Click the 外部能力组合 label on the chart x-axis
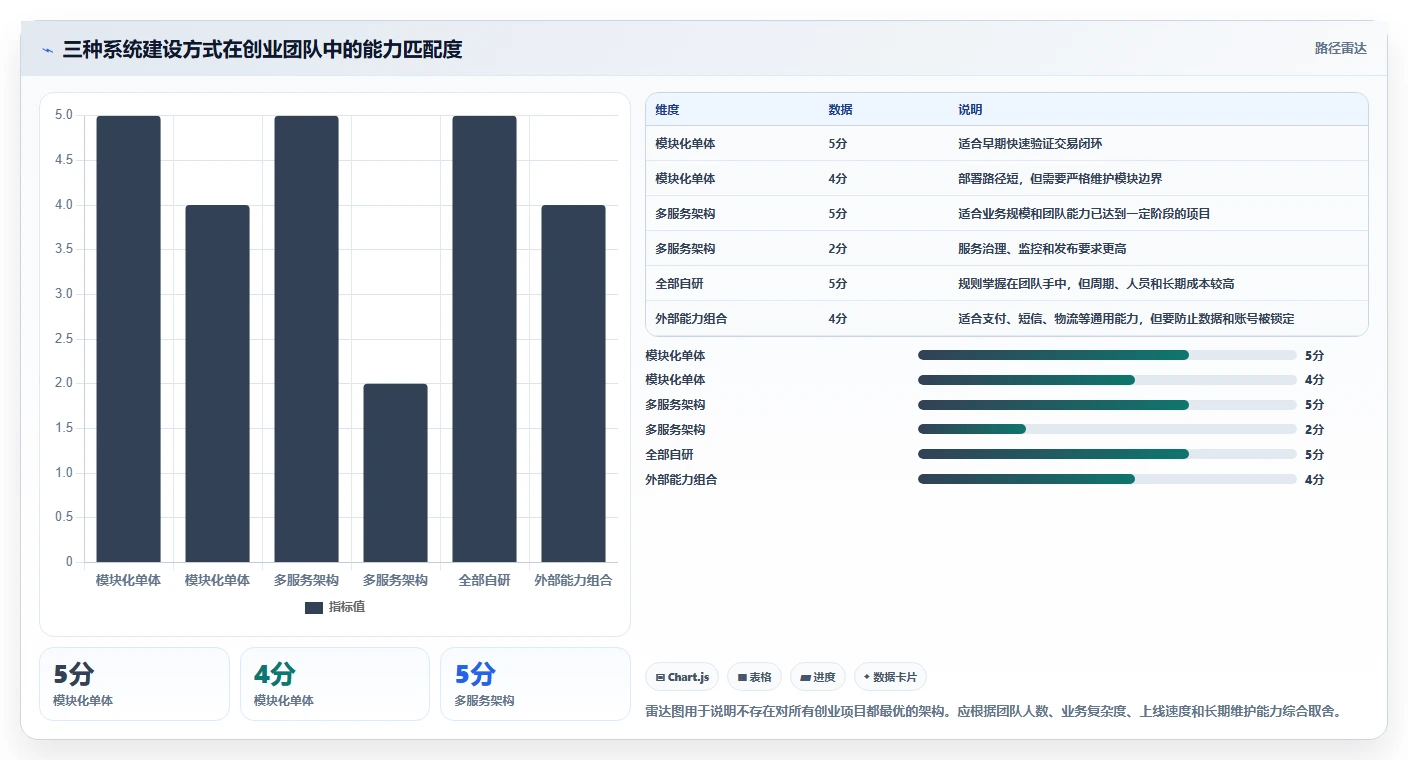This screenshot has width=1408, height=760. click(573, 580)
